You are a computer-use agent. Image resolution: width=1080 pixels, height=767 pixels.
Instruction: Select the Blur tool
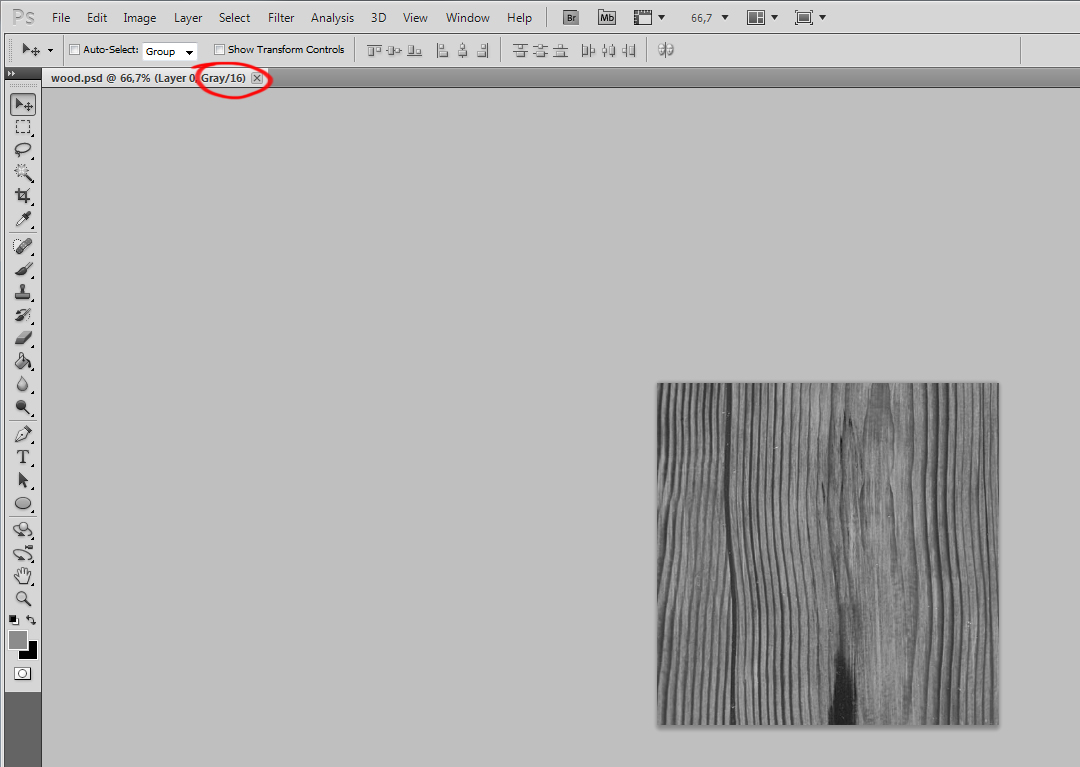[x=23, y=384]
